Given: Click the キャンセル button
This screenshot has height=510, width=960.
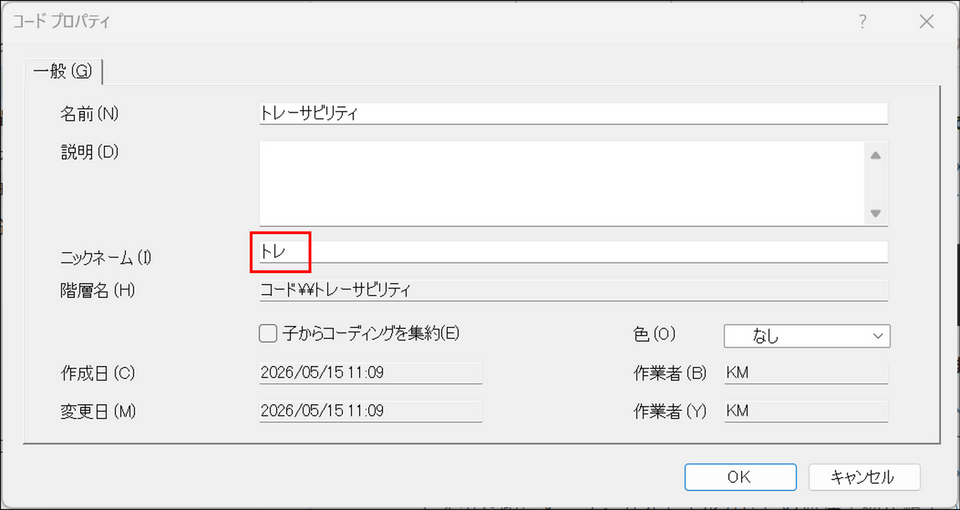Looking at the screenshot, I should (864, 477).
